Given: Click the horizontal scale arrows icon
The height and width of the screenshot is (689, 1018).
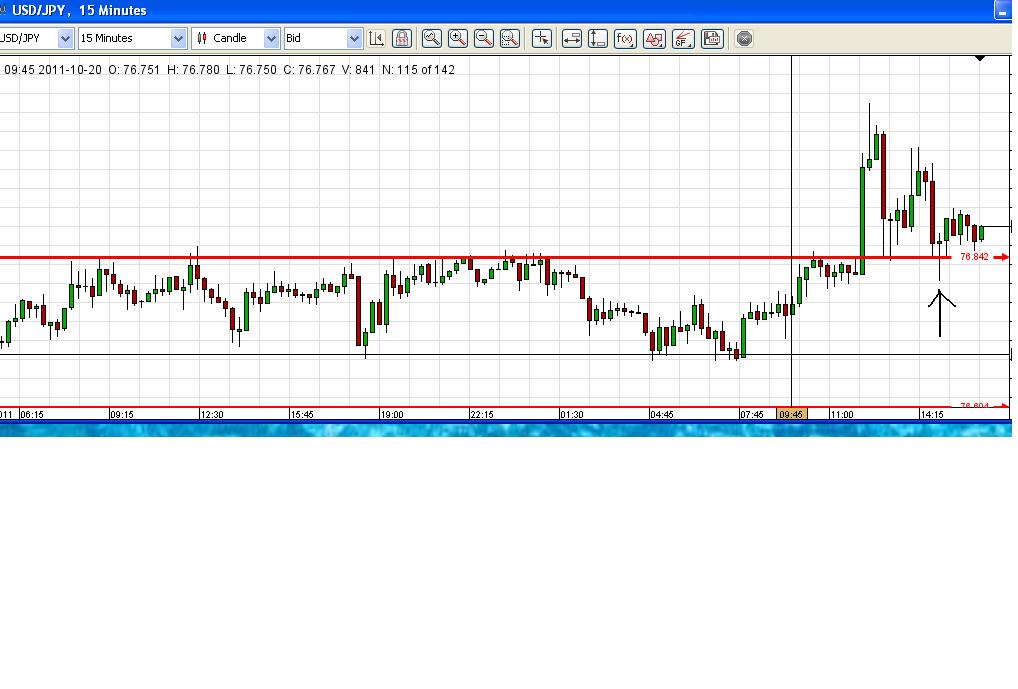Looking at the screenshot, I should point(571,38).
